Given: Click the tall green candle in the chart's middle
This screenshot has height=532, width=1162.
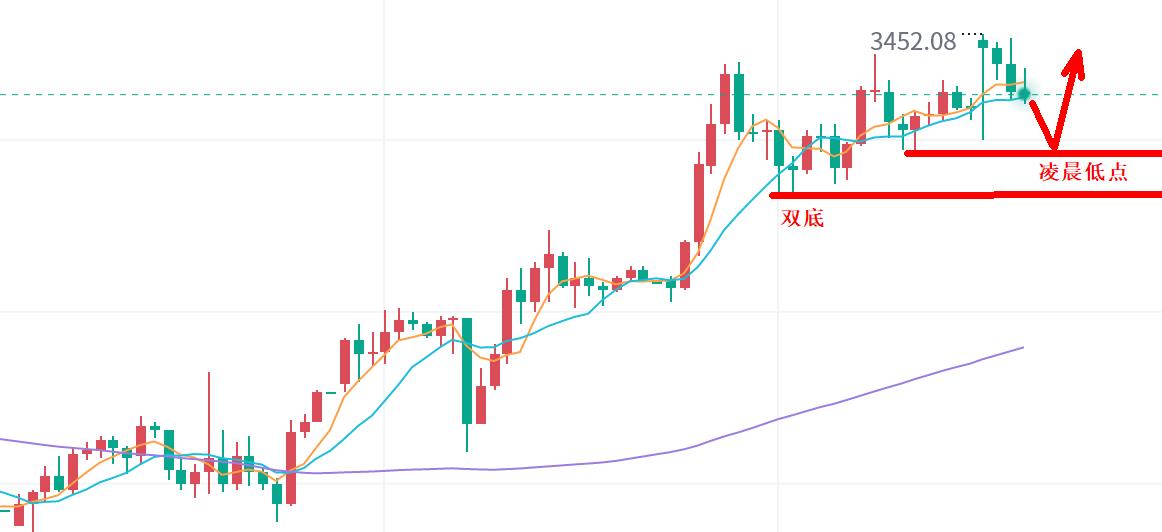Looking at the screenshot, I should click(x=466, y=370).
